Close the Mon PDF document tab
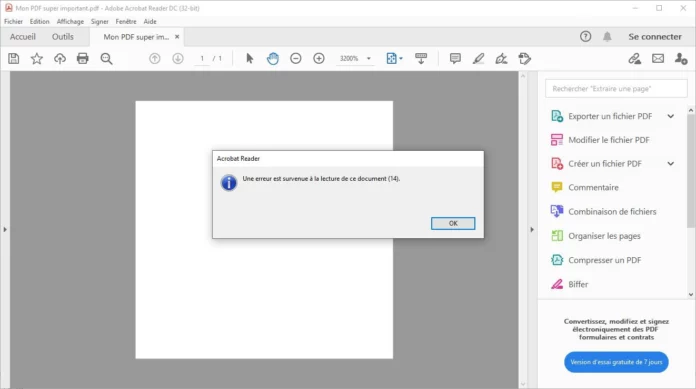696x389 pixels. pos(177,37)
